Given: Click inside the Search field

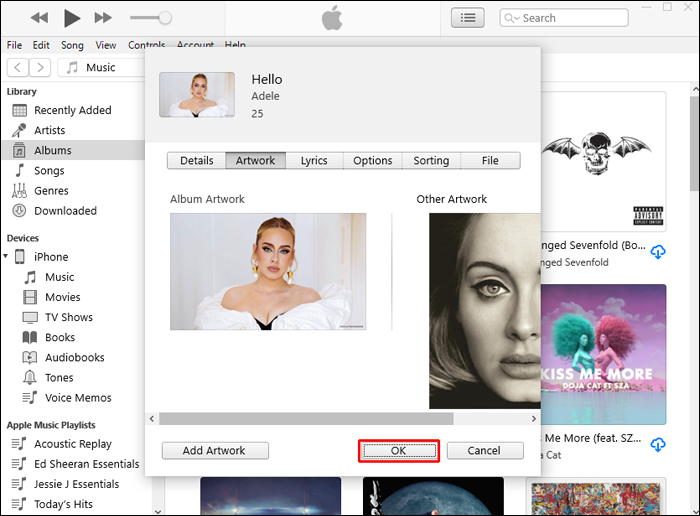Looking at the screenshot, I should 564,18.
